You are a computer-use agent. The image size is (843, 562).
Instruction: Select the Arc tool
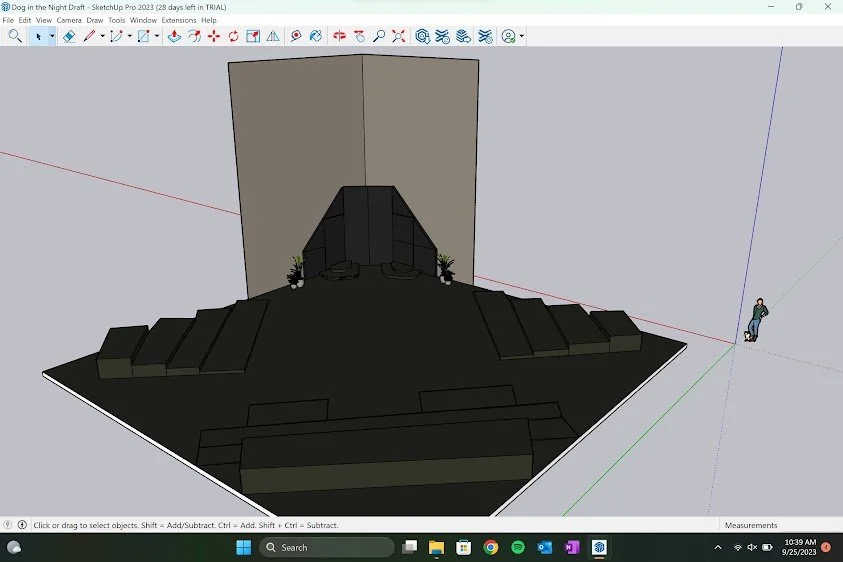[x=116, y=36]
